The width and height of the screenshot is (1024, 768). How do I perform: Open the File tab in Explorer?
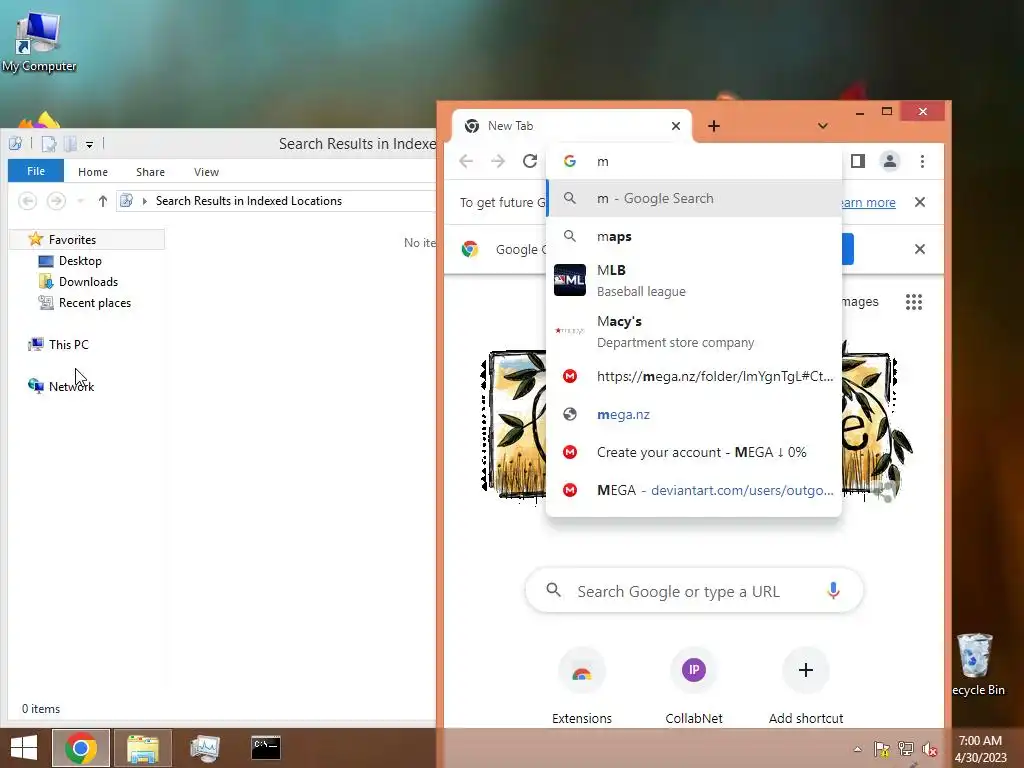coord(36,171)
